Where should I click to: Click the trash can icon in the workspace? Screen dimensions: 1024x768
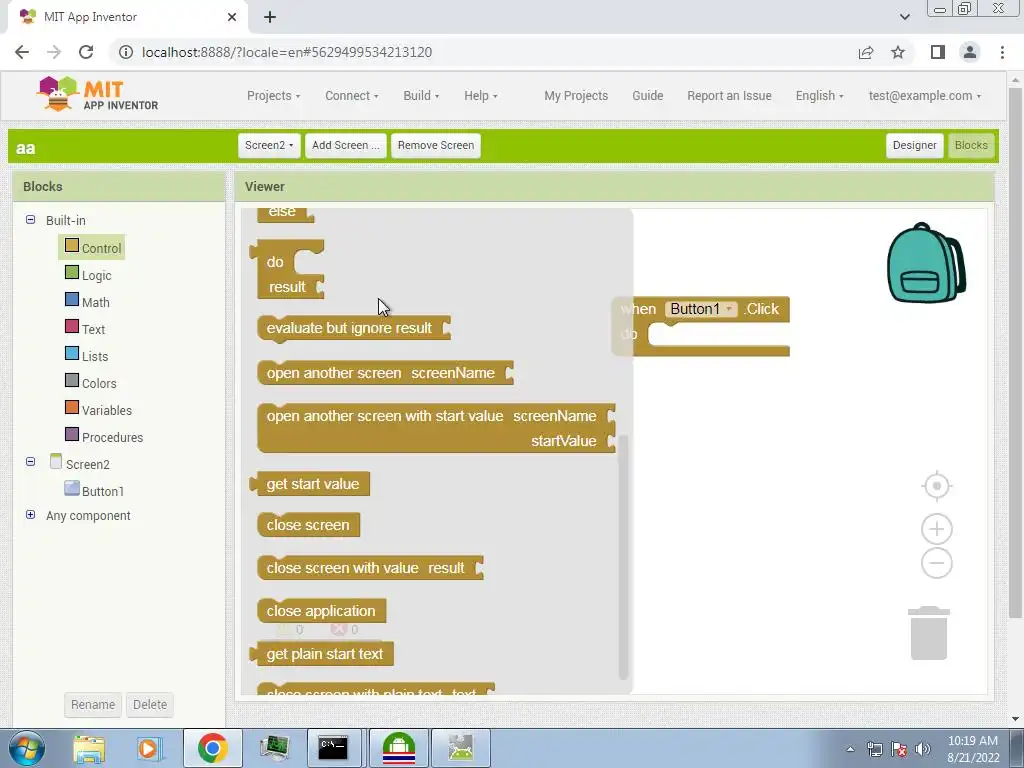(929, 633)
